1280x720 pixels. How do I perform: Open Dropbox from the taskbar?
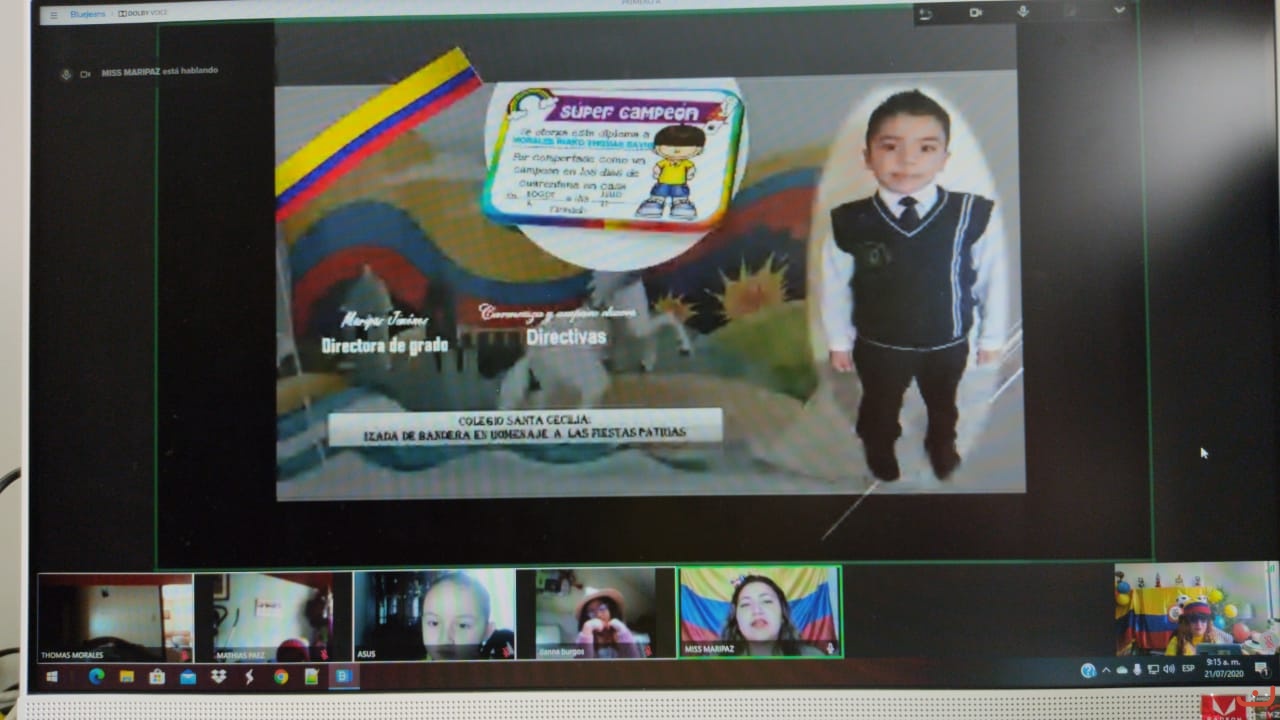coord(219,677)
